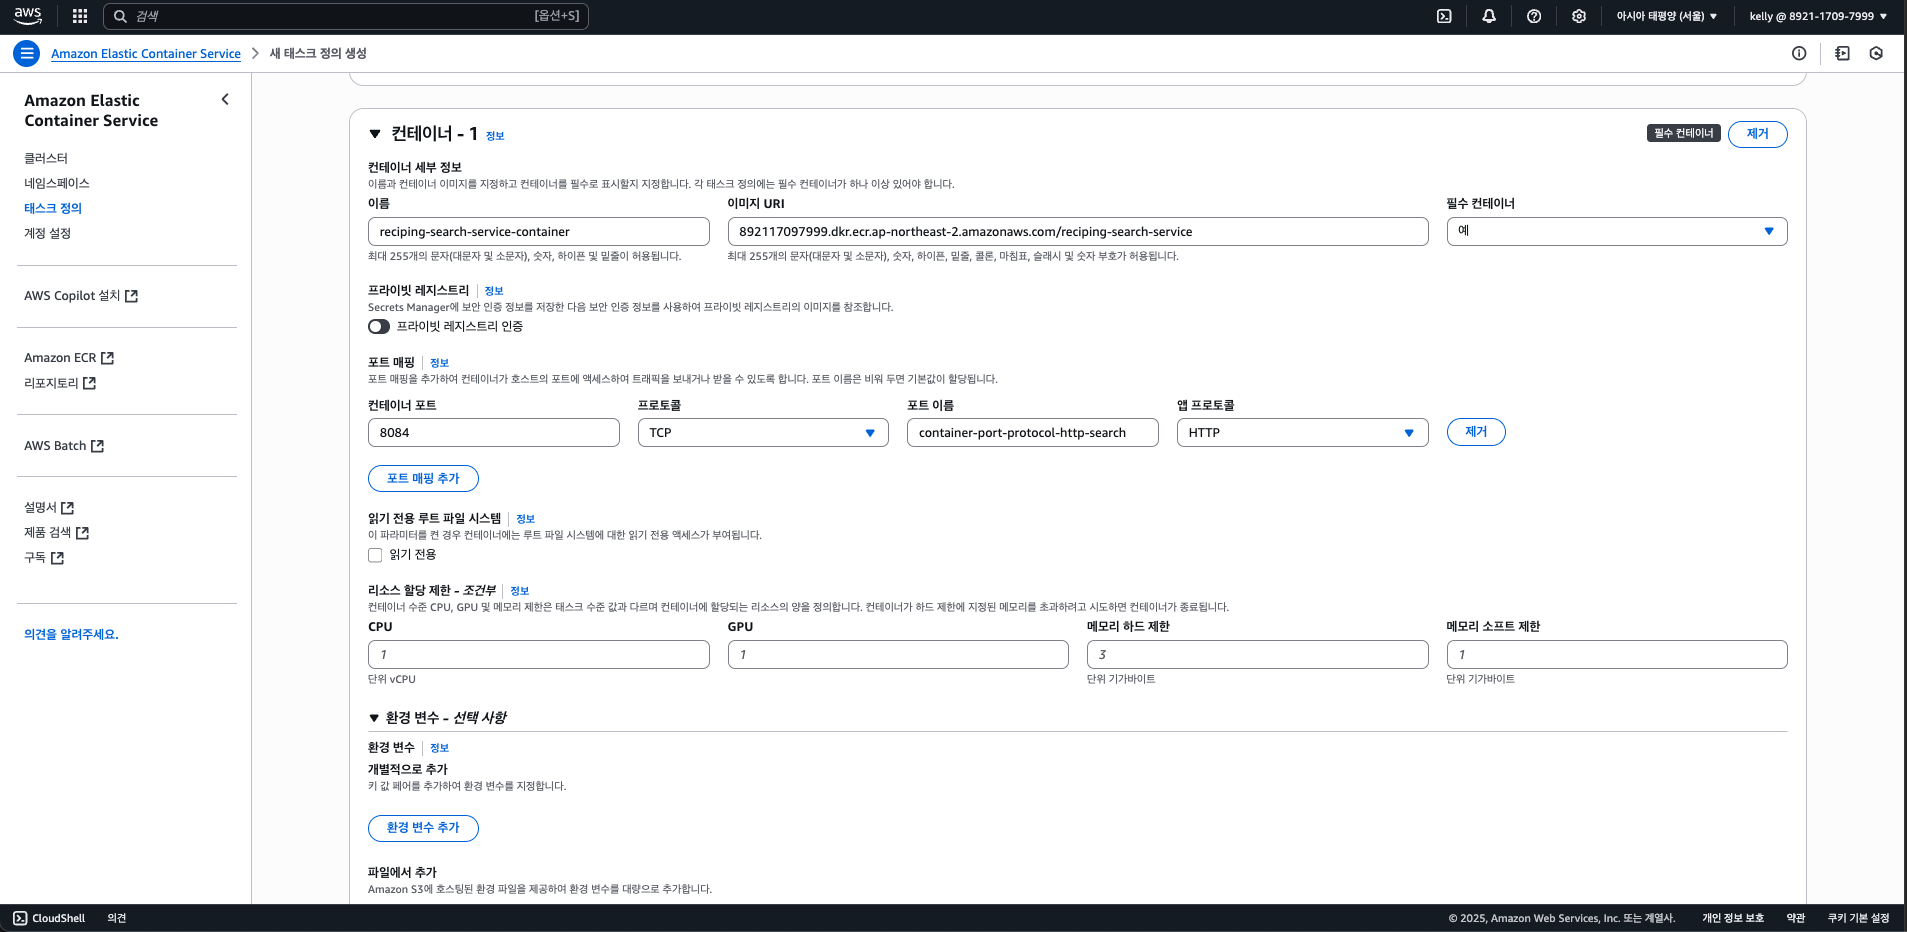This screenshot has height=932, width=1907.
Task: Click the rightmost top-right toolbar icon
Action: click(1876, 53)
